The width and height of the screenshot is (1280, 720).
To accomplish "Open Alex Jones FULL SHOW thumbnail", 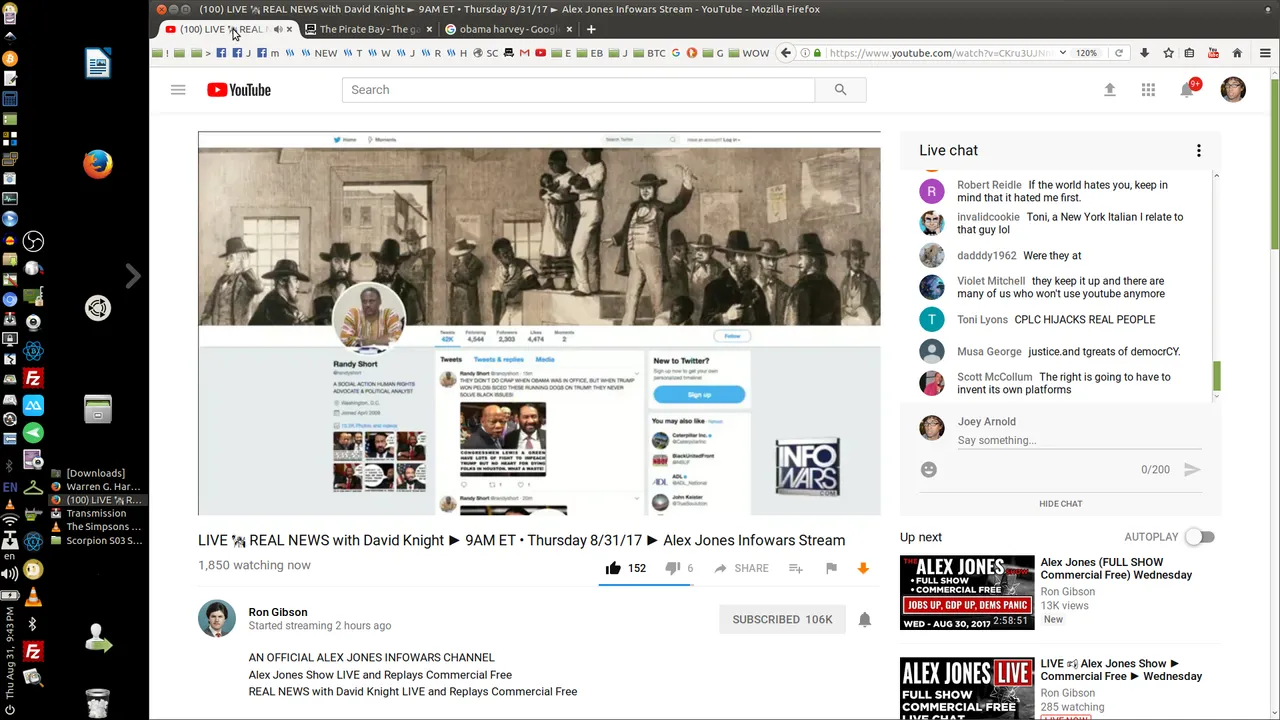I will point(967,592).
